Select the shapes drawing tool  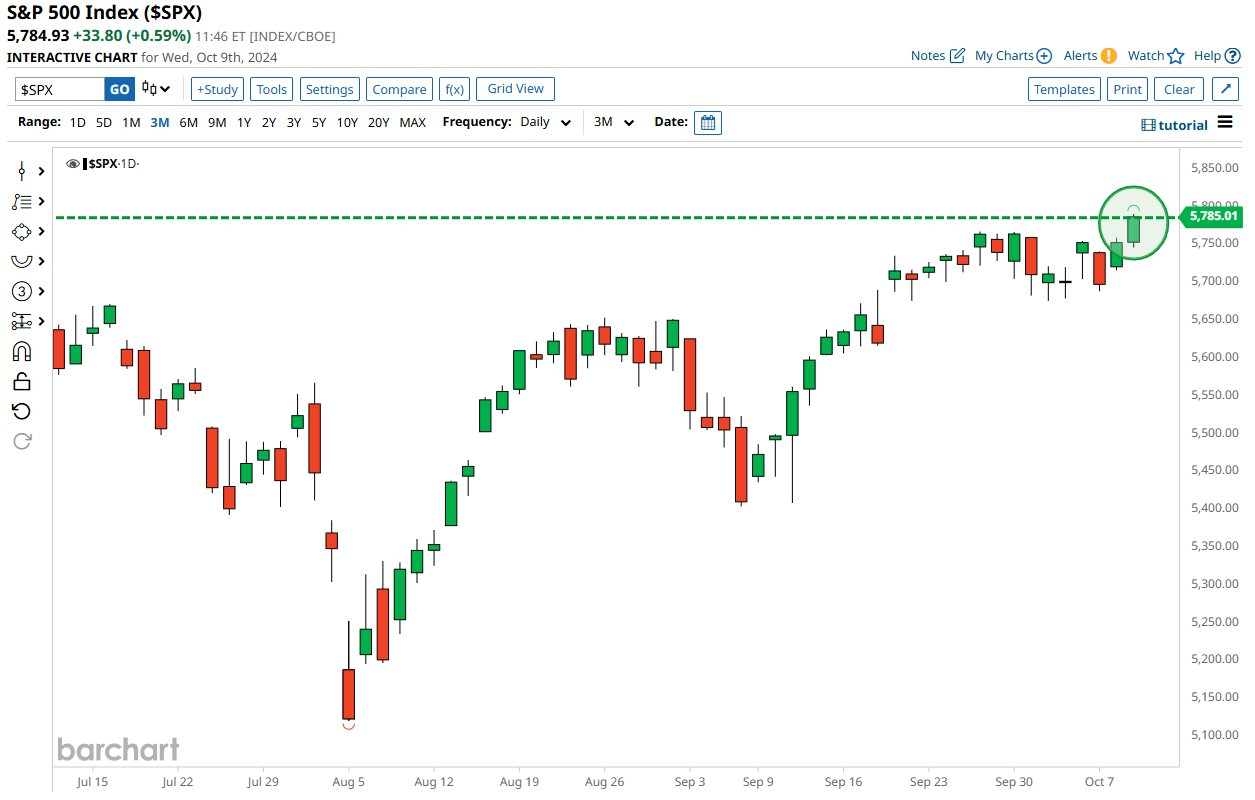21,231
